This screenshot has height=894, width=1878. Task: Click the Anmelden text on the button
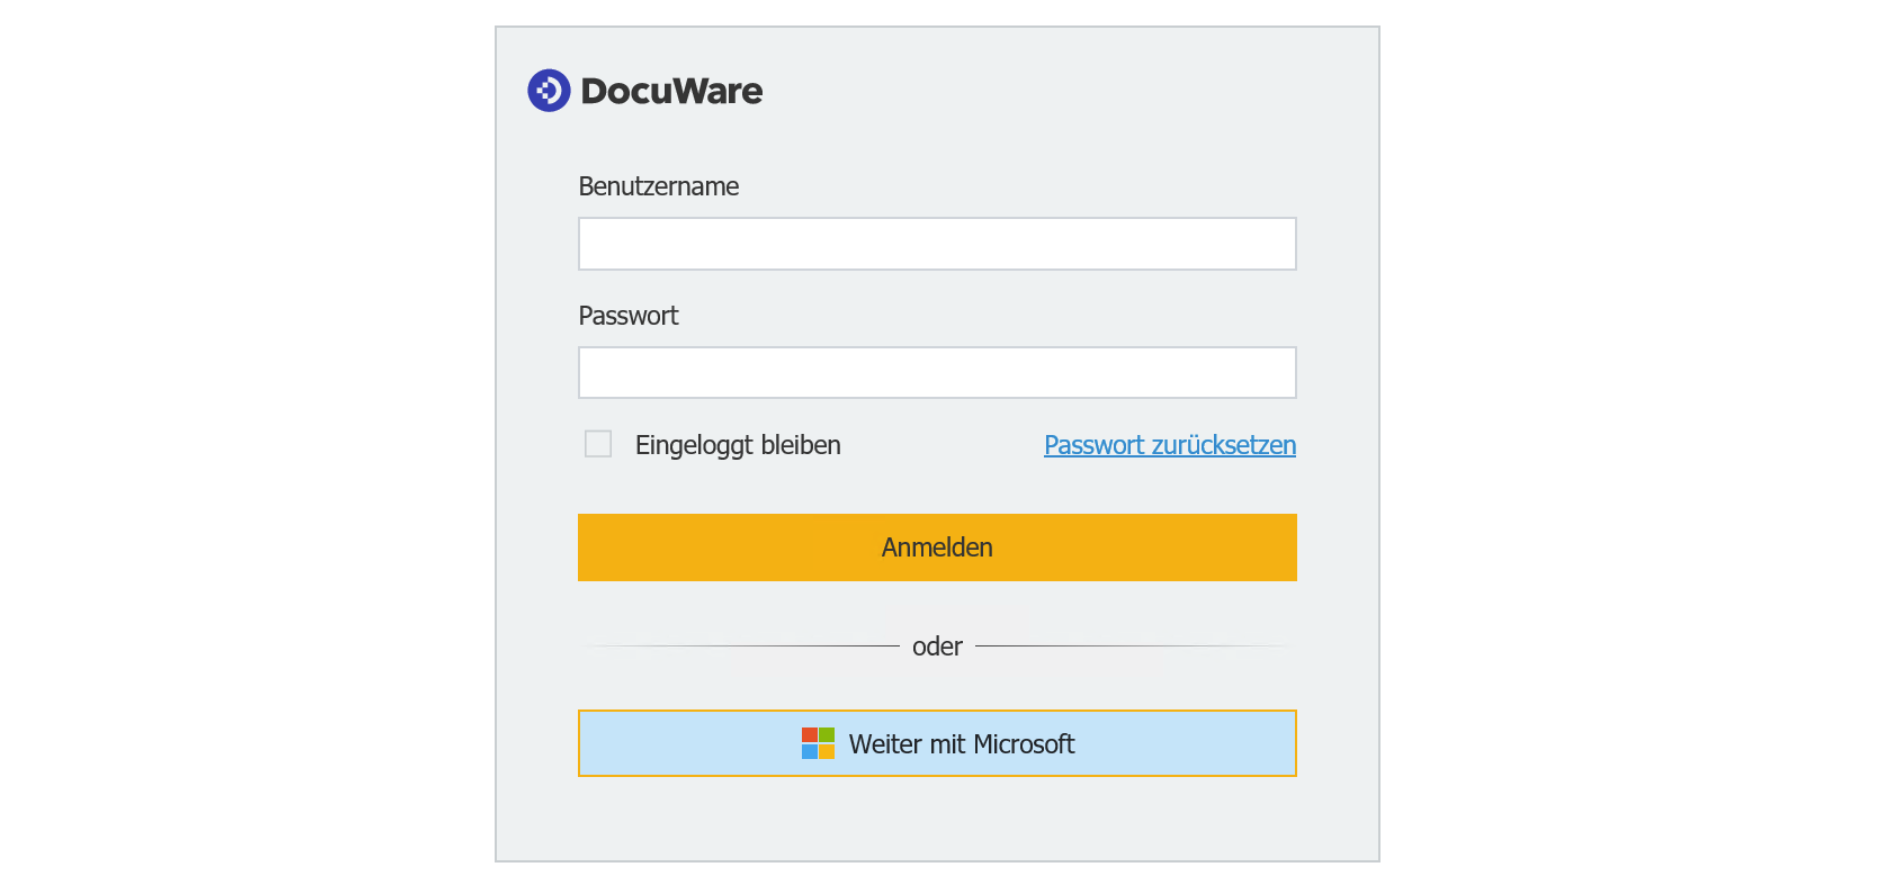point(937,548)
